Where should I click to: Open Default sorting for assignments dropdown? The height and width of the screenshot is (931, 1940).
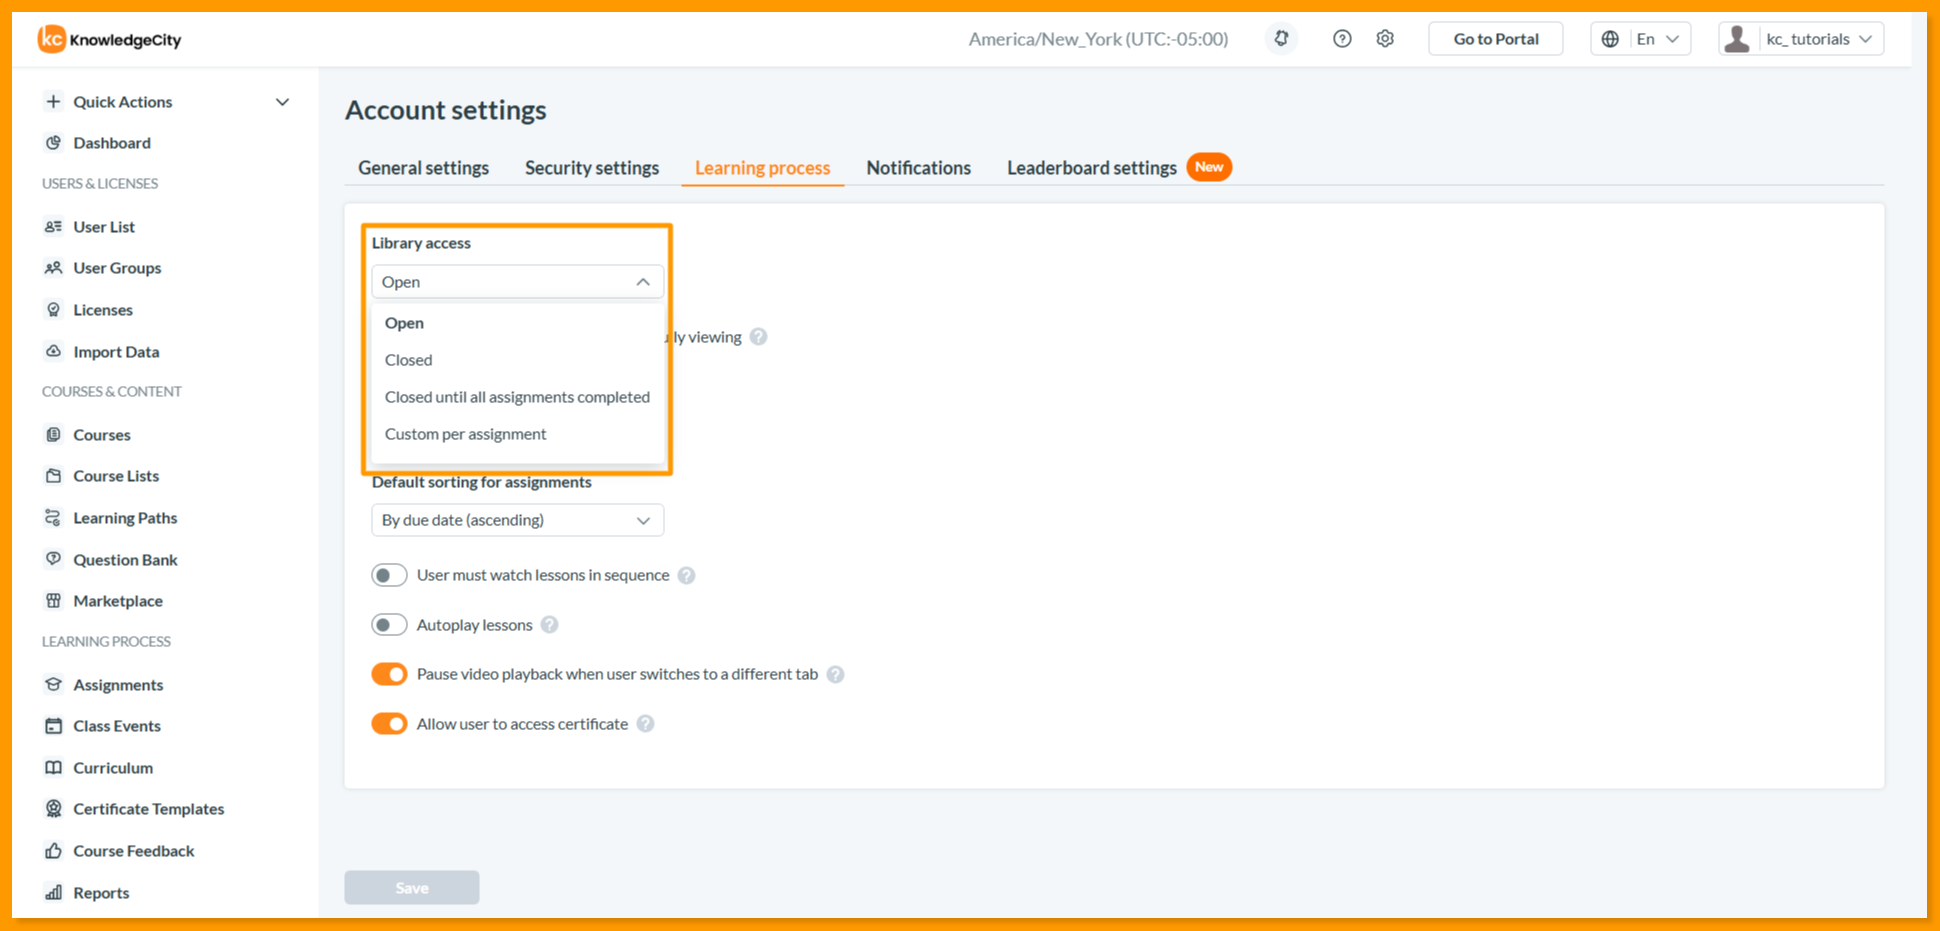(x=517, y=520)
